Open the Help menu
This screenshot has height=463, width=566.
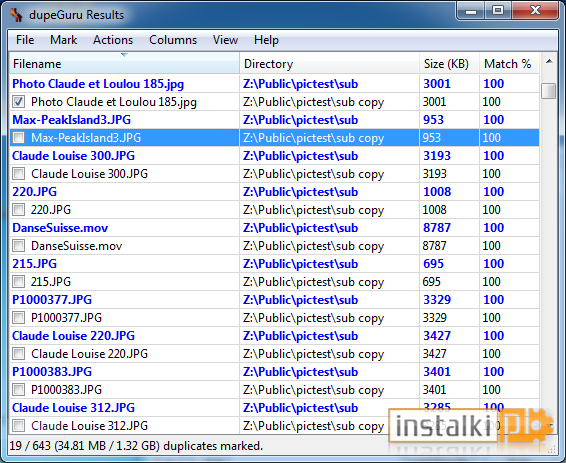[x=266, y=40]
